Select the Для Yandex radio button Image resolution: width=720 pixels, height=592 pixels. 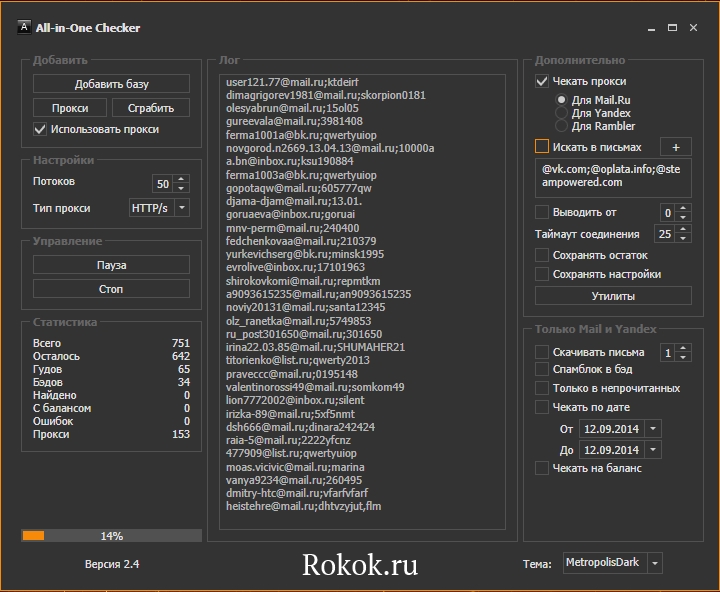[x=562, y=114]
